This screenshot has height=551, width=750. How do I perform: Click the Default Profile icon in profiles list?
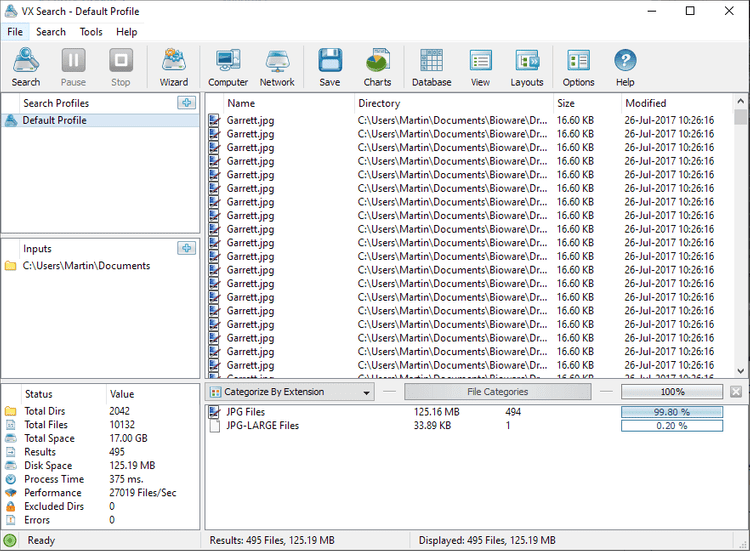(11, 121)
